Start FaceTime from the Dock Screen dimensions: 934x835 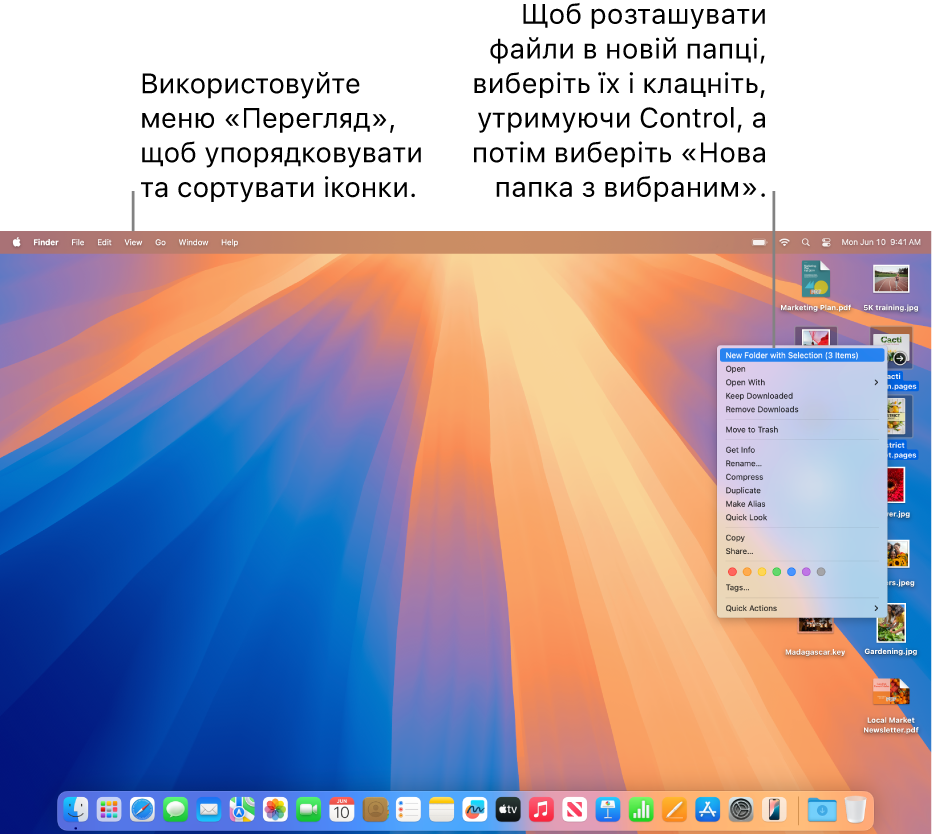click(309, 810)
